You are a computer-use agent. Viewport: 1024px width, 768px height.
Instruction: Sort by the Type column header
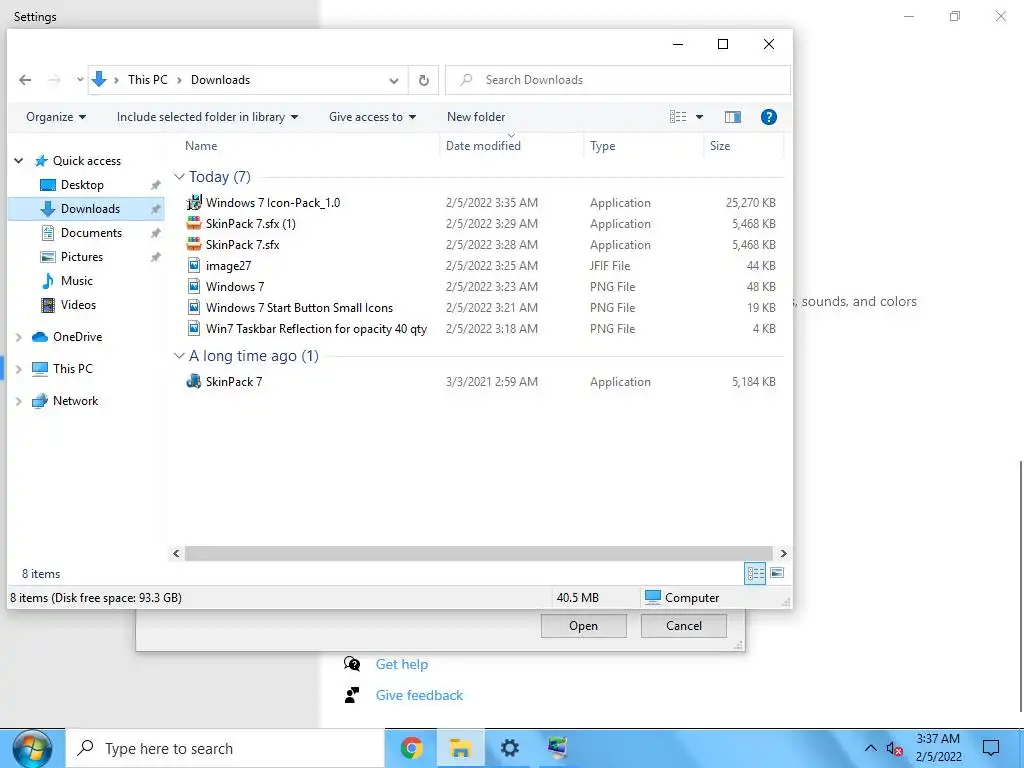pos(603,146)
